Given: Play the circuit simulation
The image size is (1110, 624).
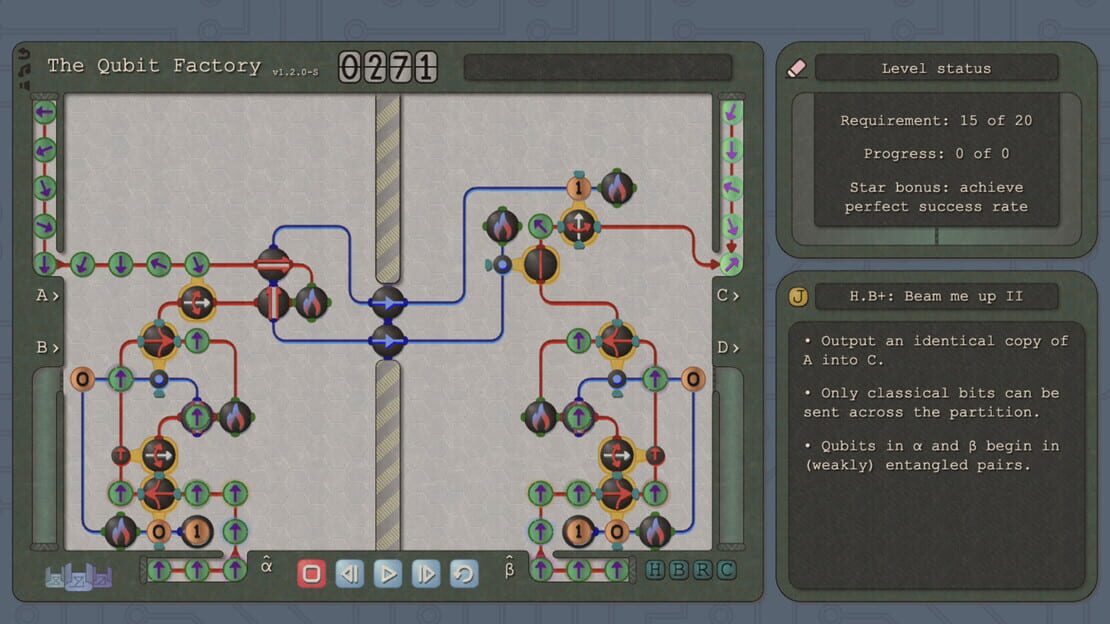Looking at the screenshot, I should point(387,573).
